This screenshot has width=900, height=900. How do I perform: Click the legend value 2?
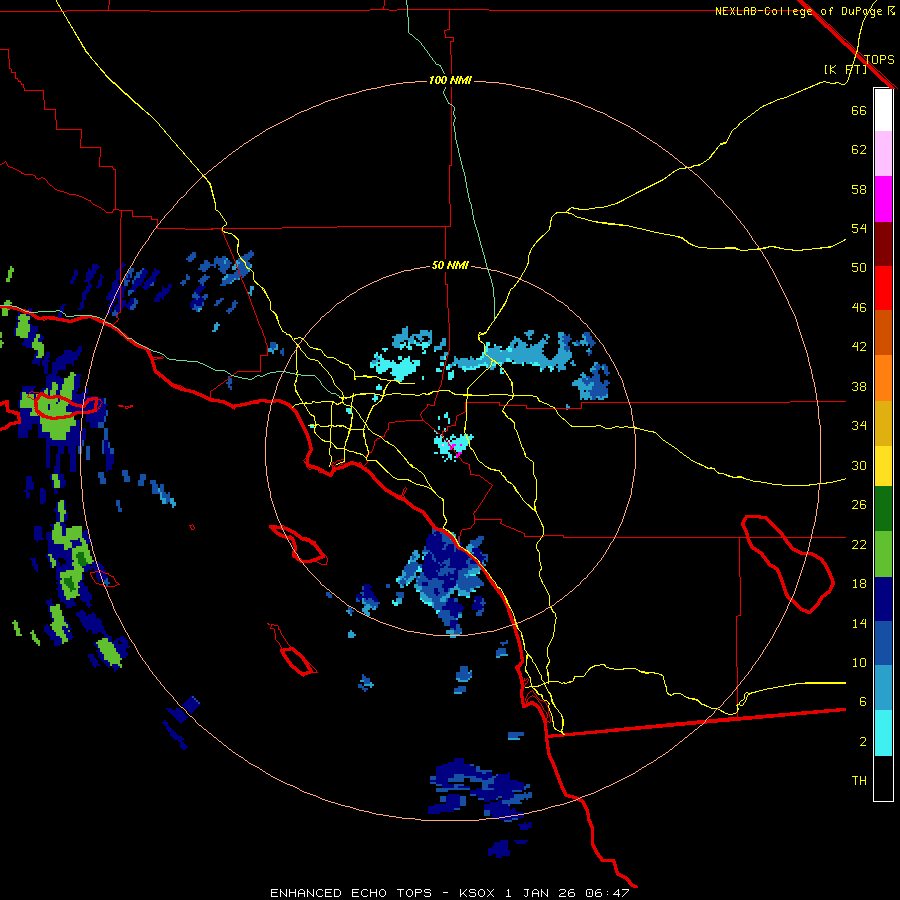863,742
